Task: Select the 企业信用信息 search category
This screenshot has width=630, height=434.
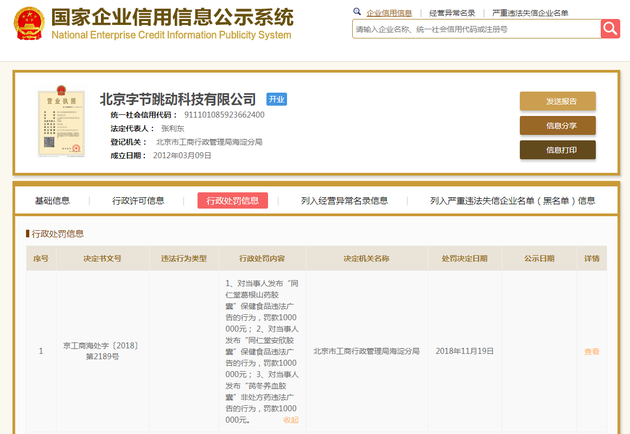Action: click(389, 13)
